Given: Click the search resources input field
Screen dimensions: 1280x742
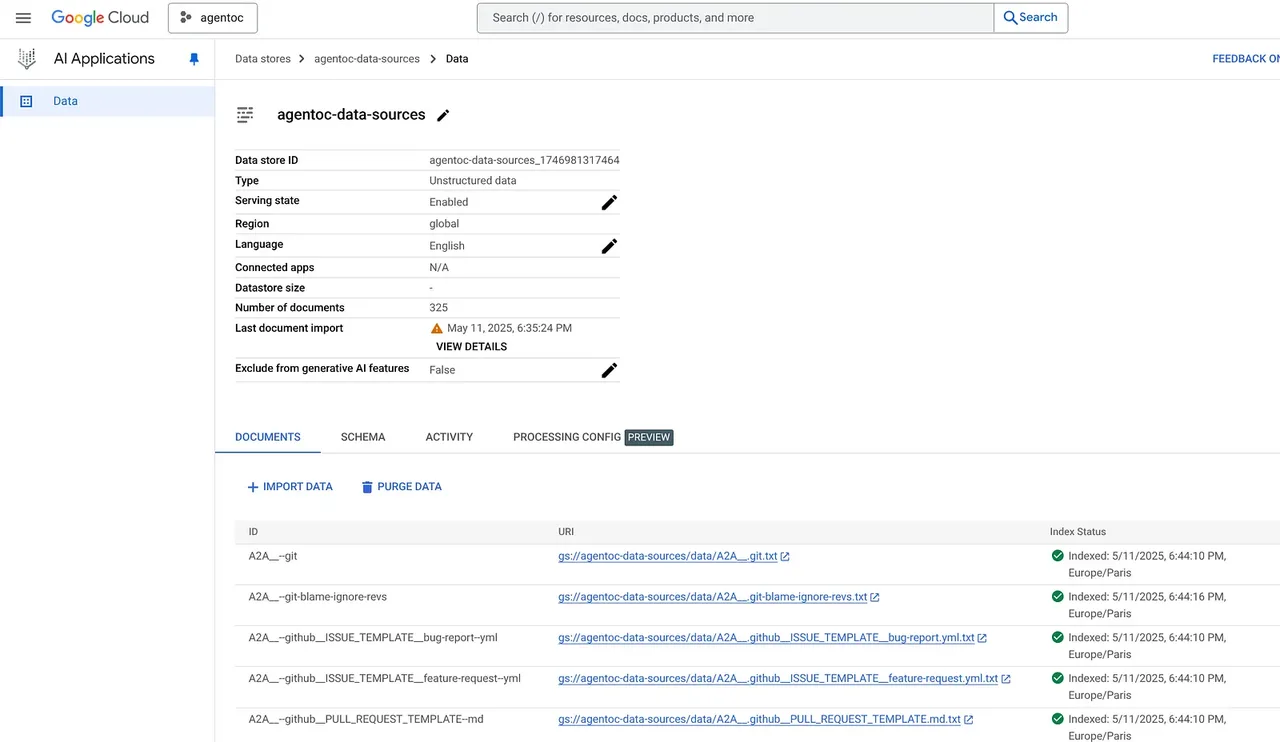Looking at the screenshot, I should tap(735, 18).
